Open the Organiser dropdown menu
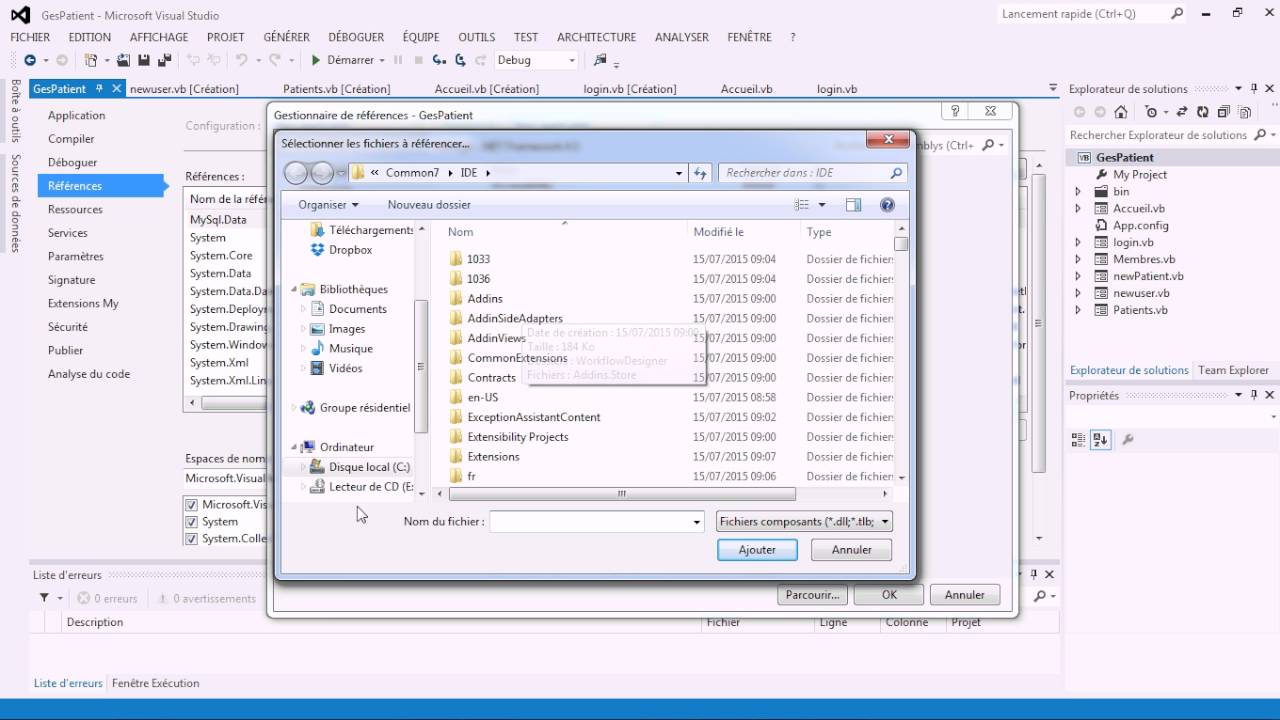 (328, 205)
